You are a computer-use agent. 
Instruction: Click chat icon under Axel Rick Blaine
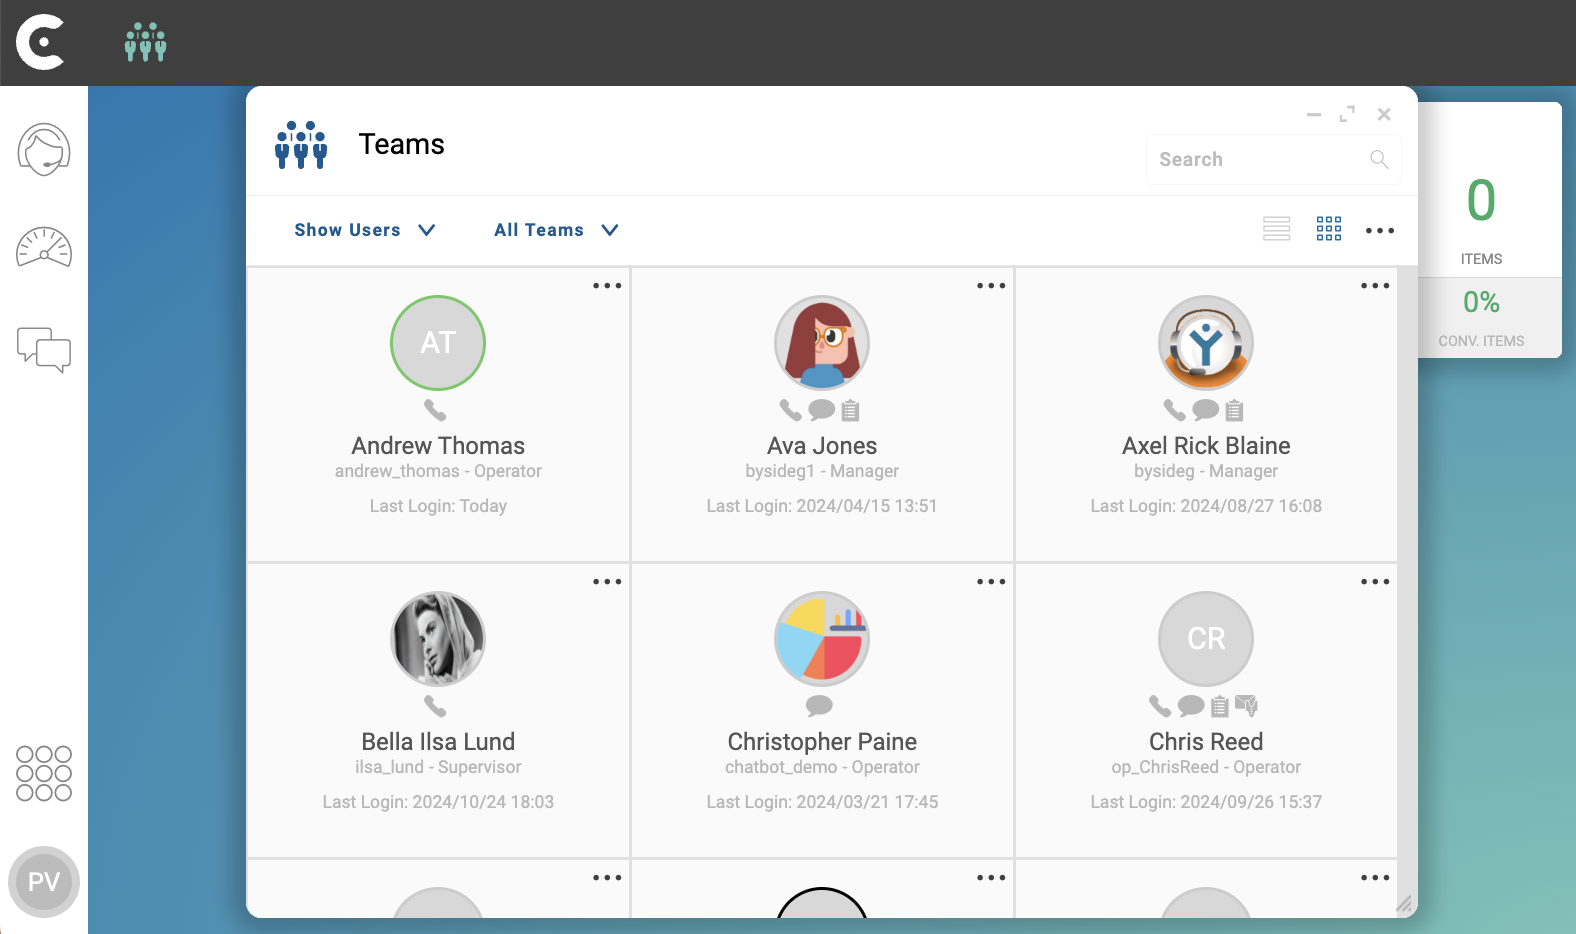coord(1206,410)
